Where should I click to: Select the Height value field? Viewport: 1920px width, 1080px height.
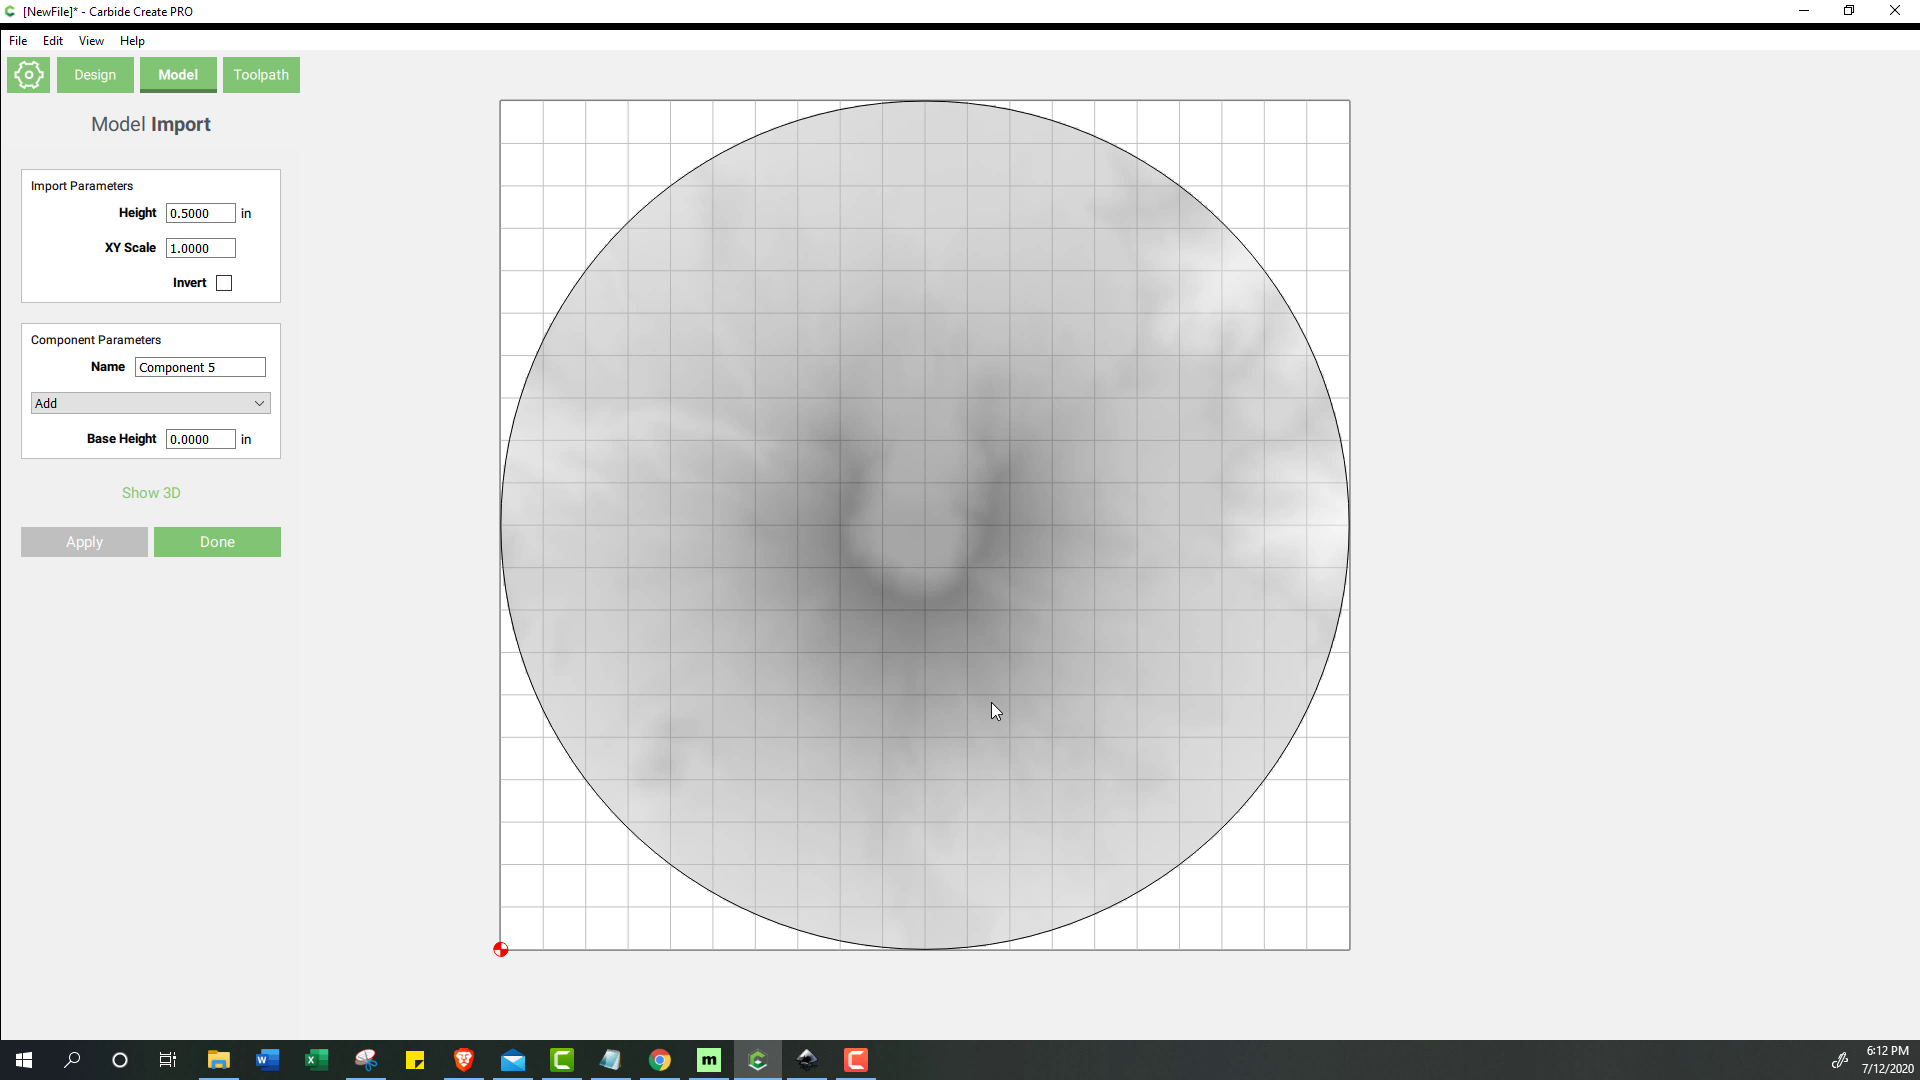coord(200,213)
